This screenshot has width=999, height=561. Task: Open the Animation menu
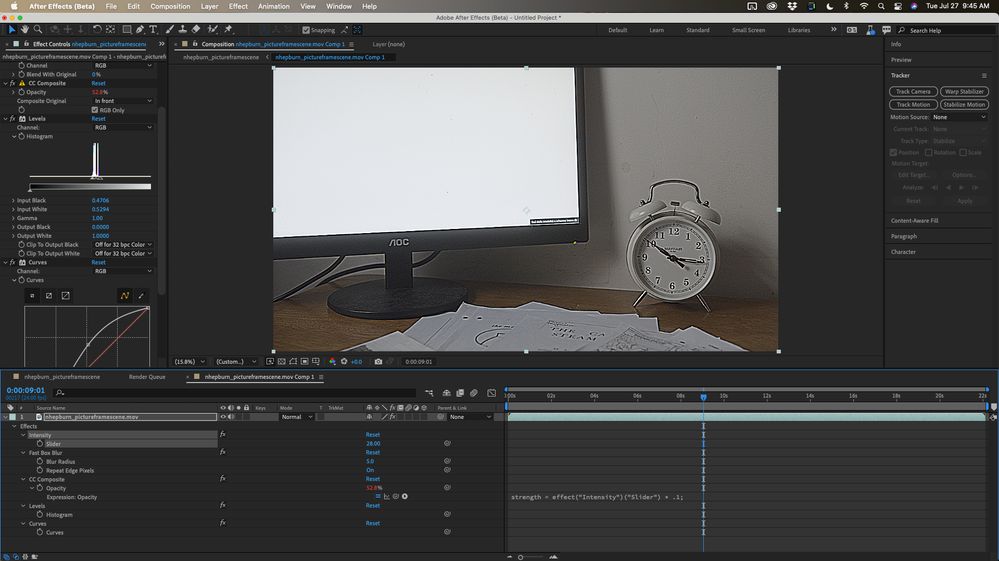click(x=273, y=6)
